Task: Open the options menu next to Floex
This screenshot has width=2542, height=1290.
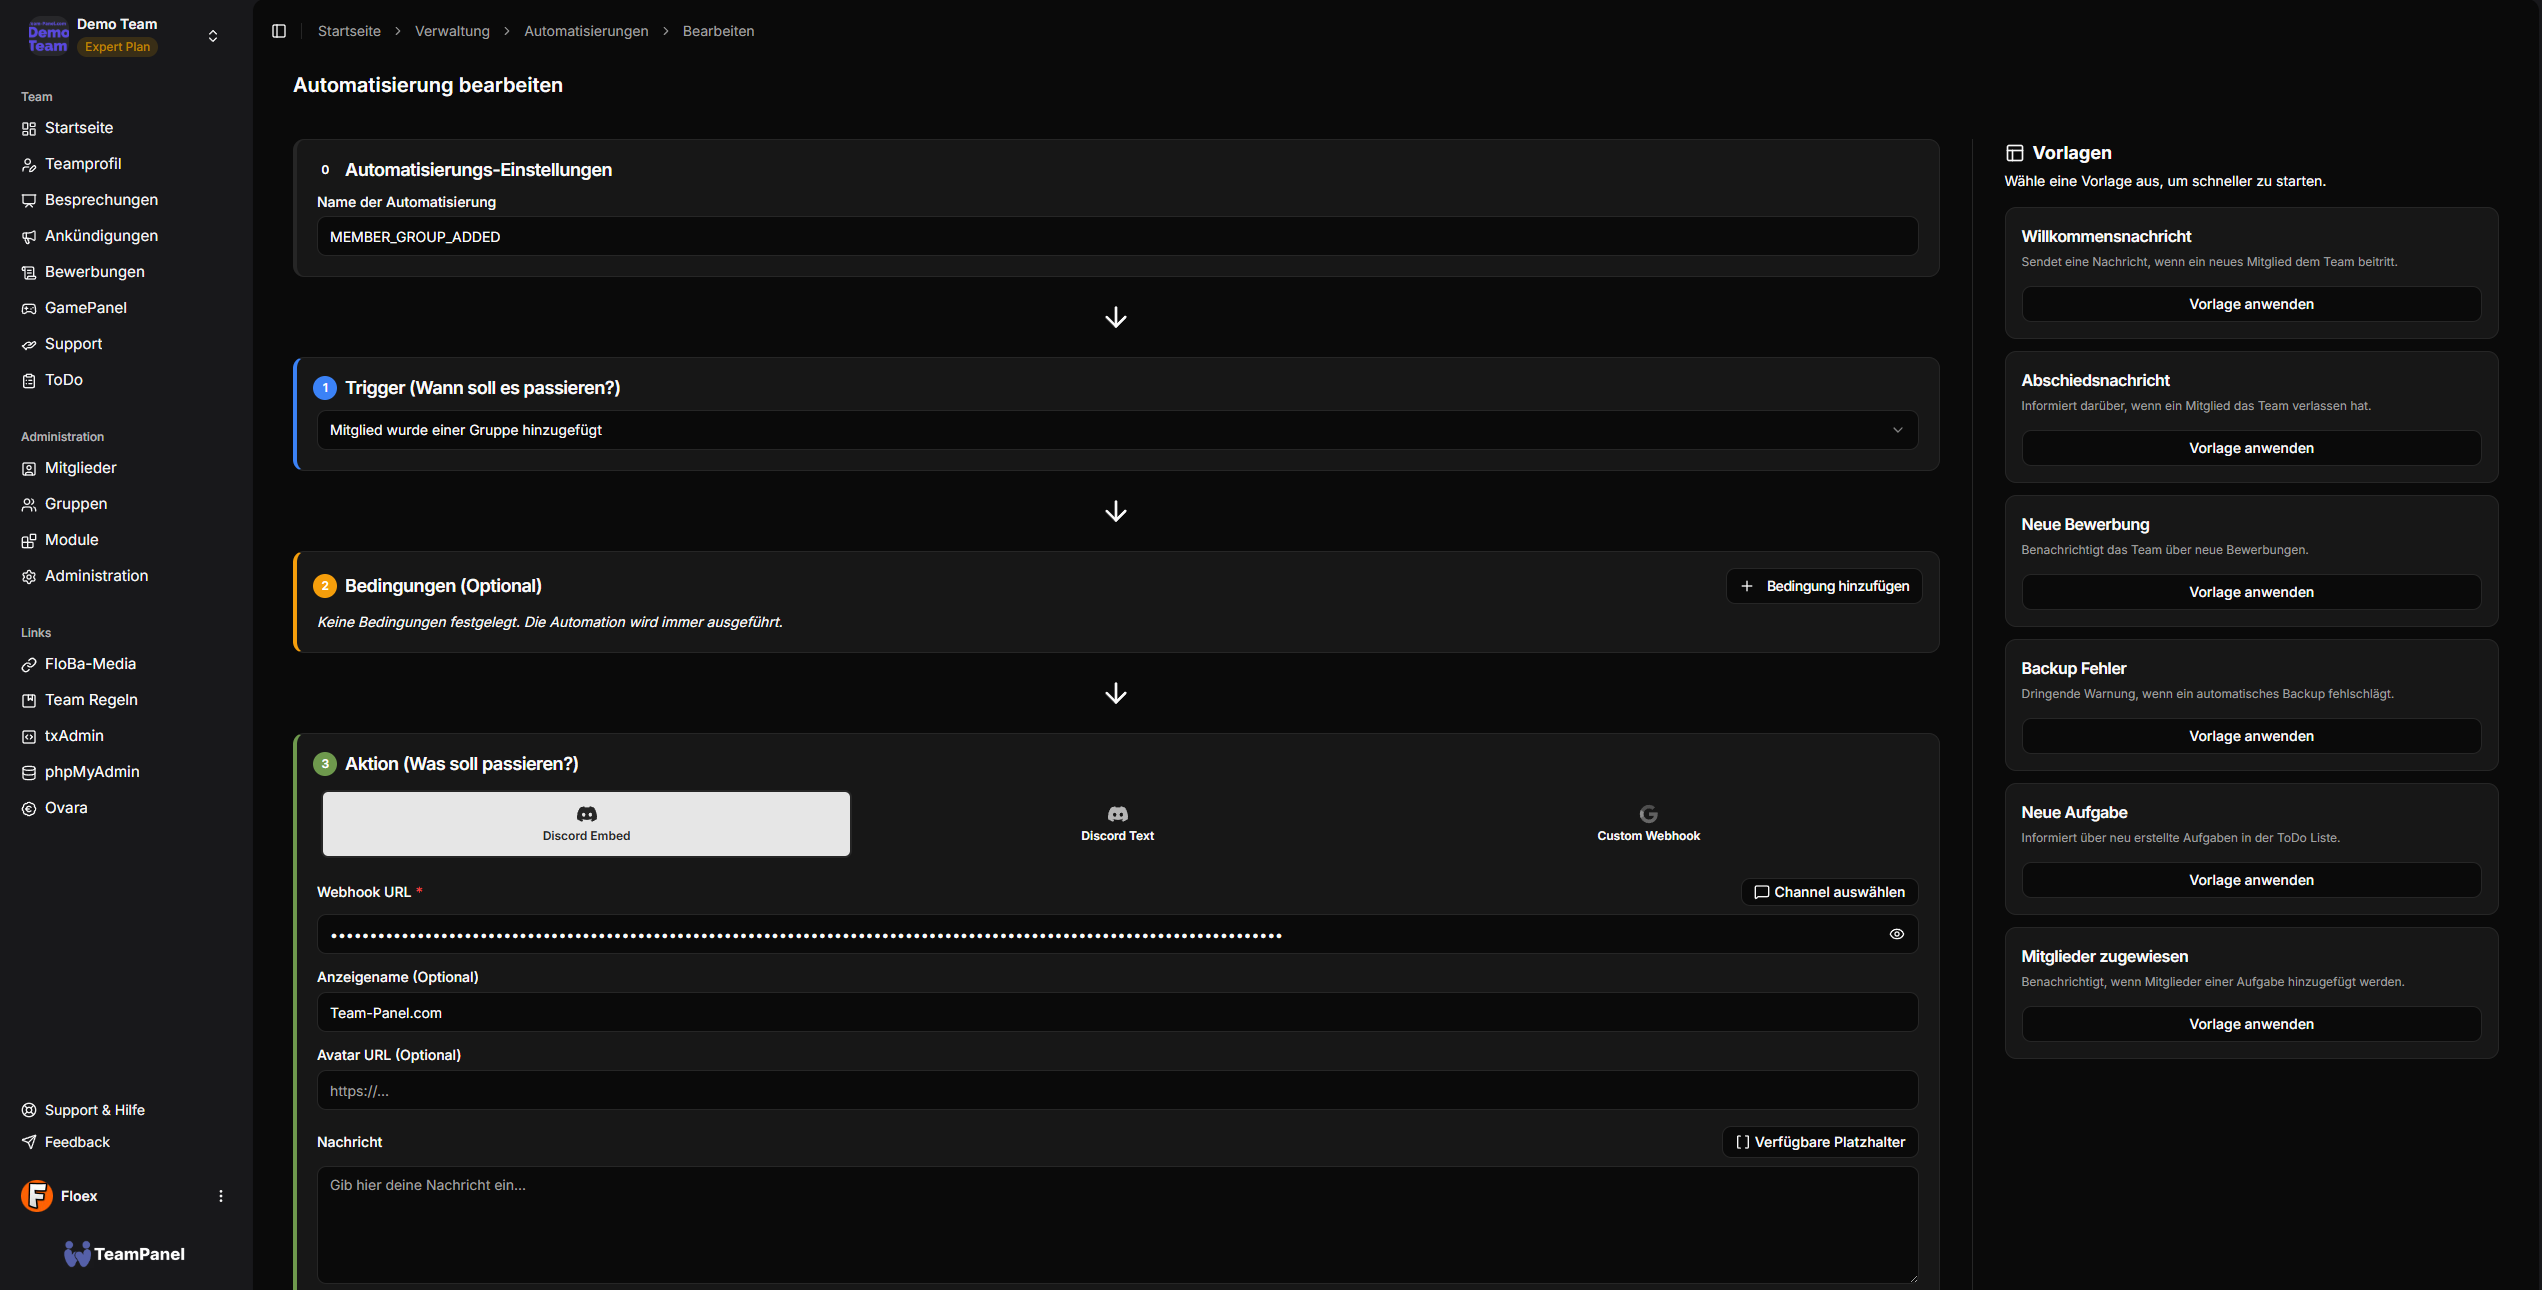Action: click(x=220, y=1196)
